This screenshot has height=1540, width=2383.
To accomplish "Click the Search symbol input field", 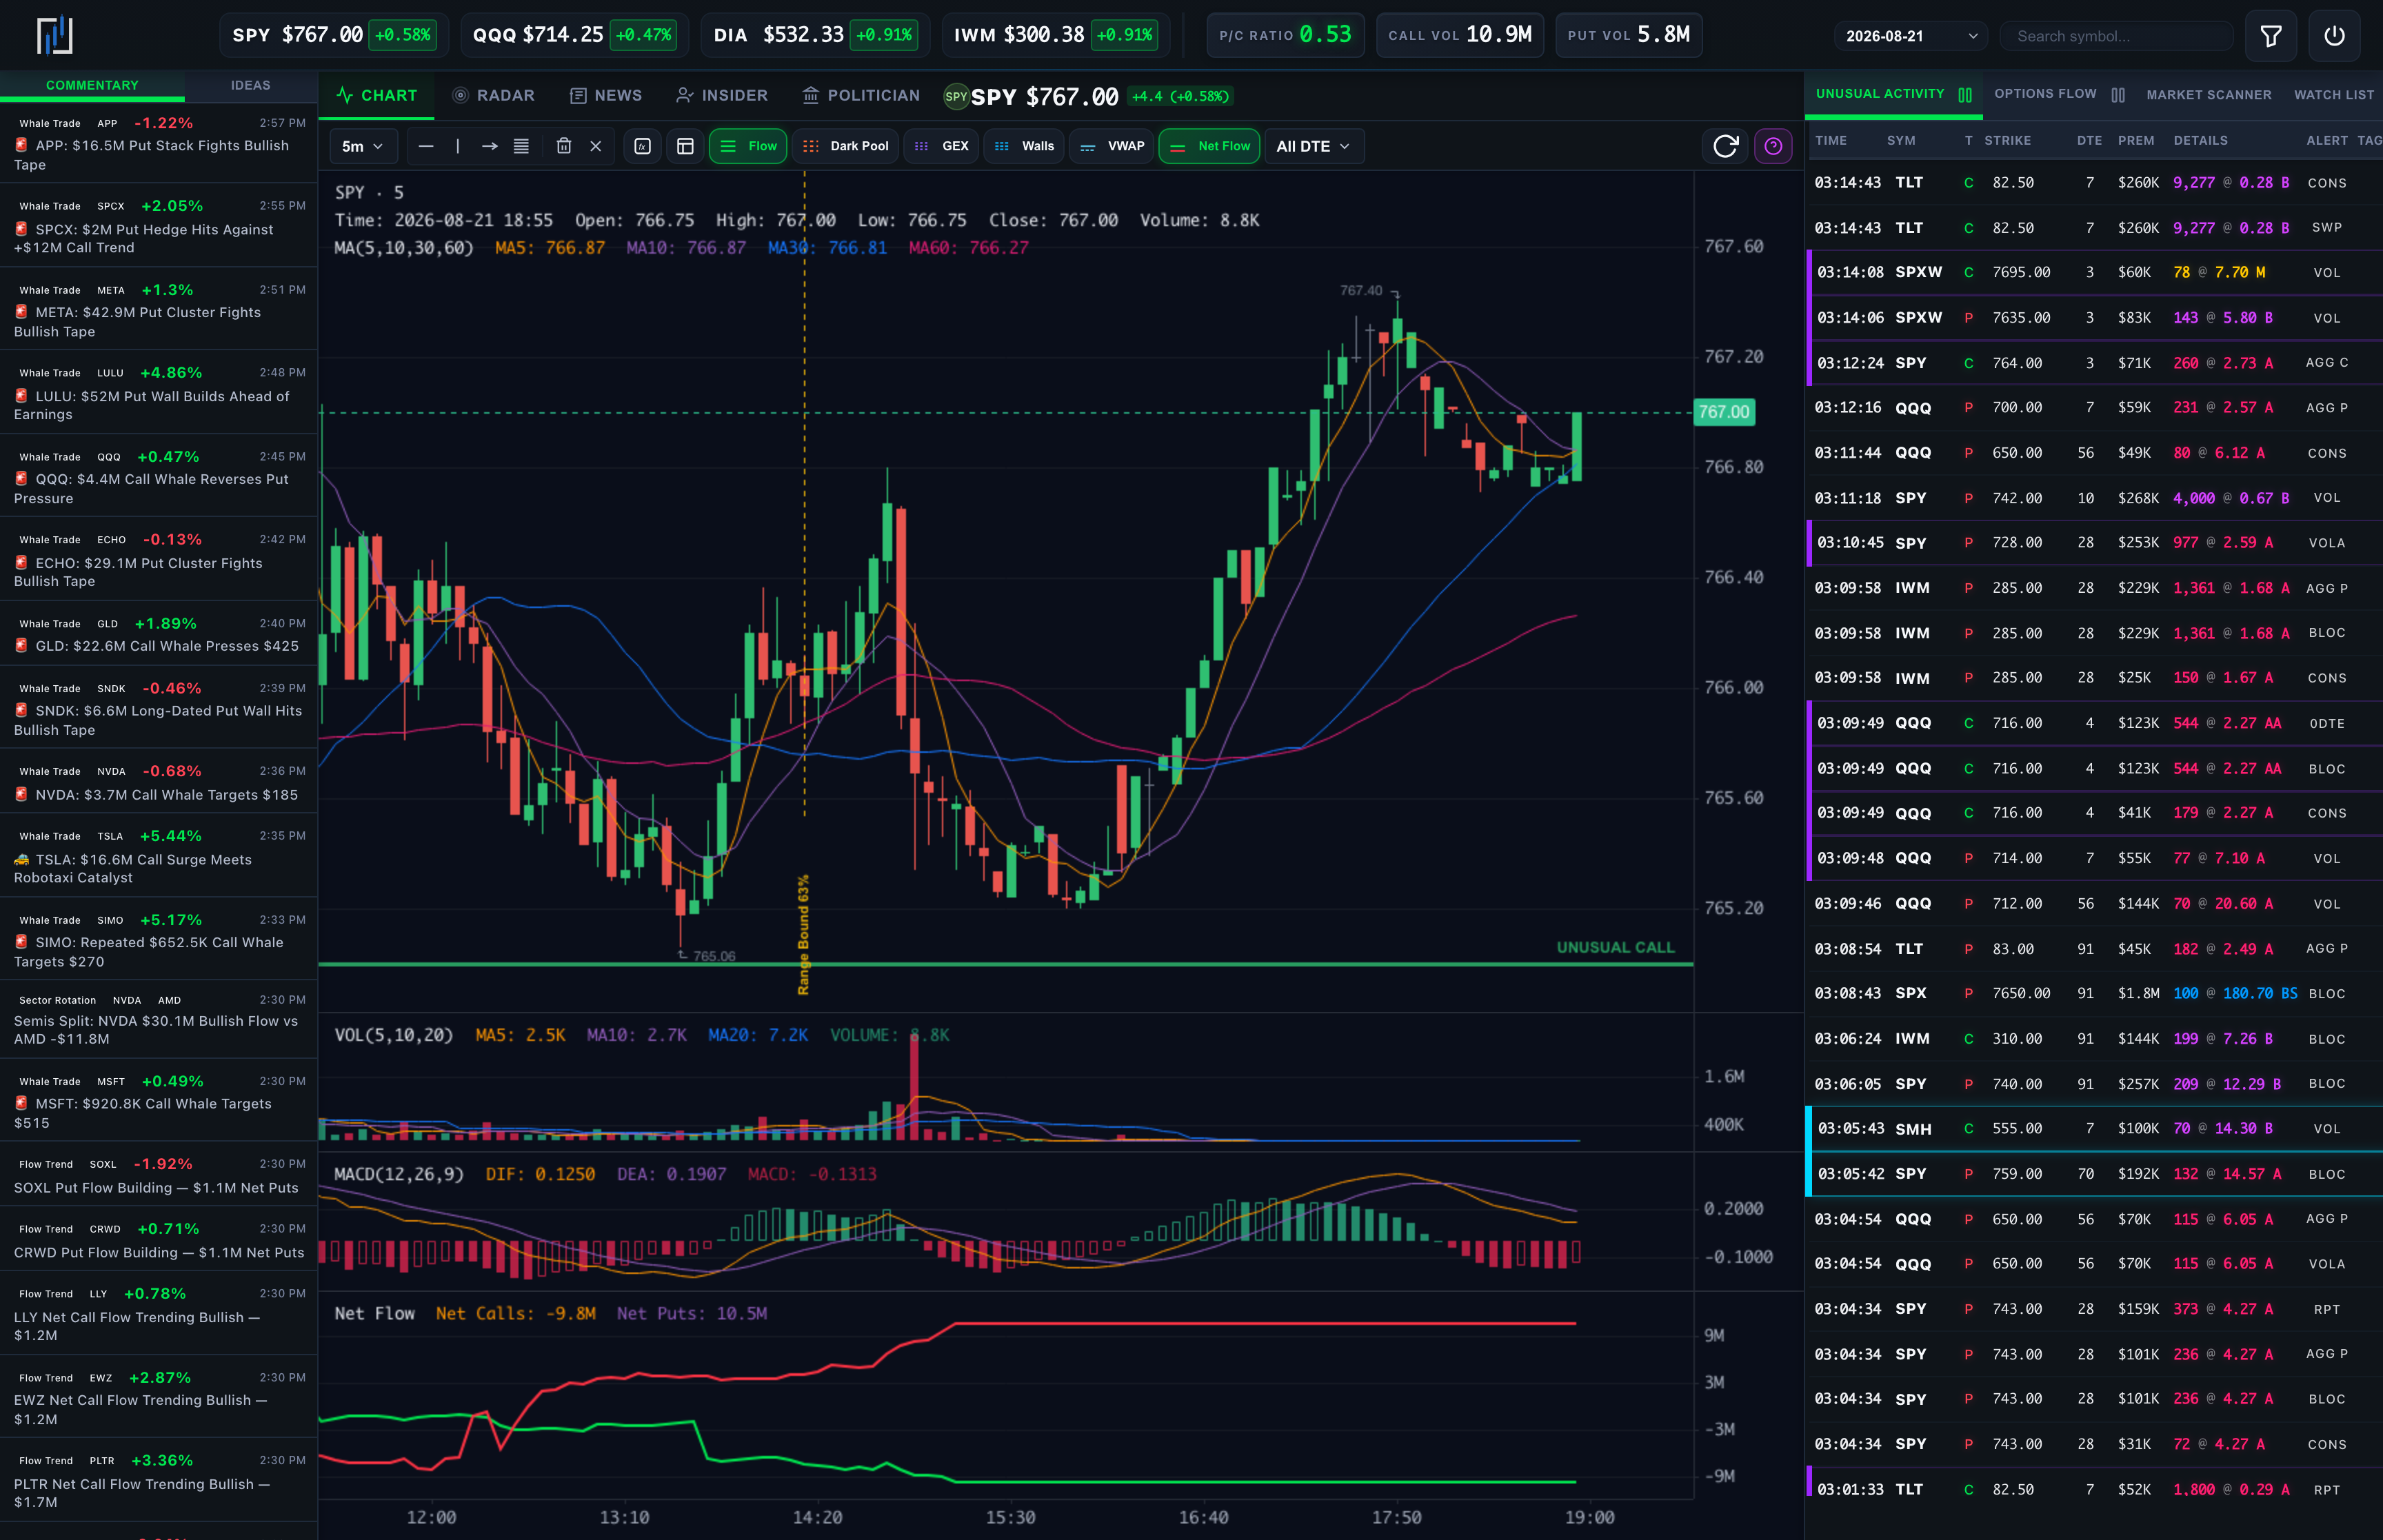I will 2115,36.
